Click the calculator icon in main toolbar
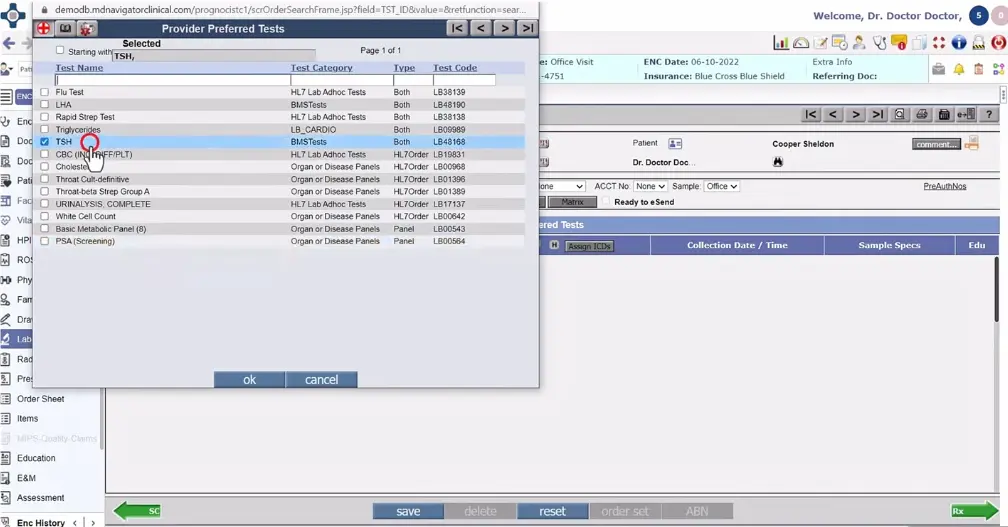Image resolution: width=1008 pixels, height=527 pixels. pos(944,114)
